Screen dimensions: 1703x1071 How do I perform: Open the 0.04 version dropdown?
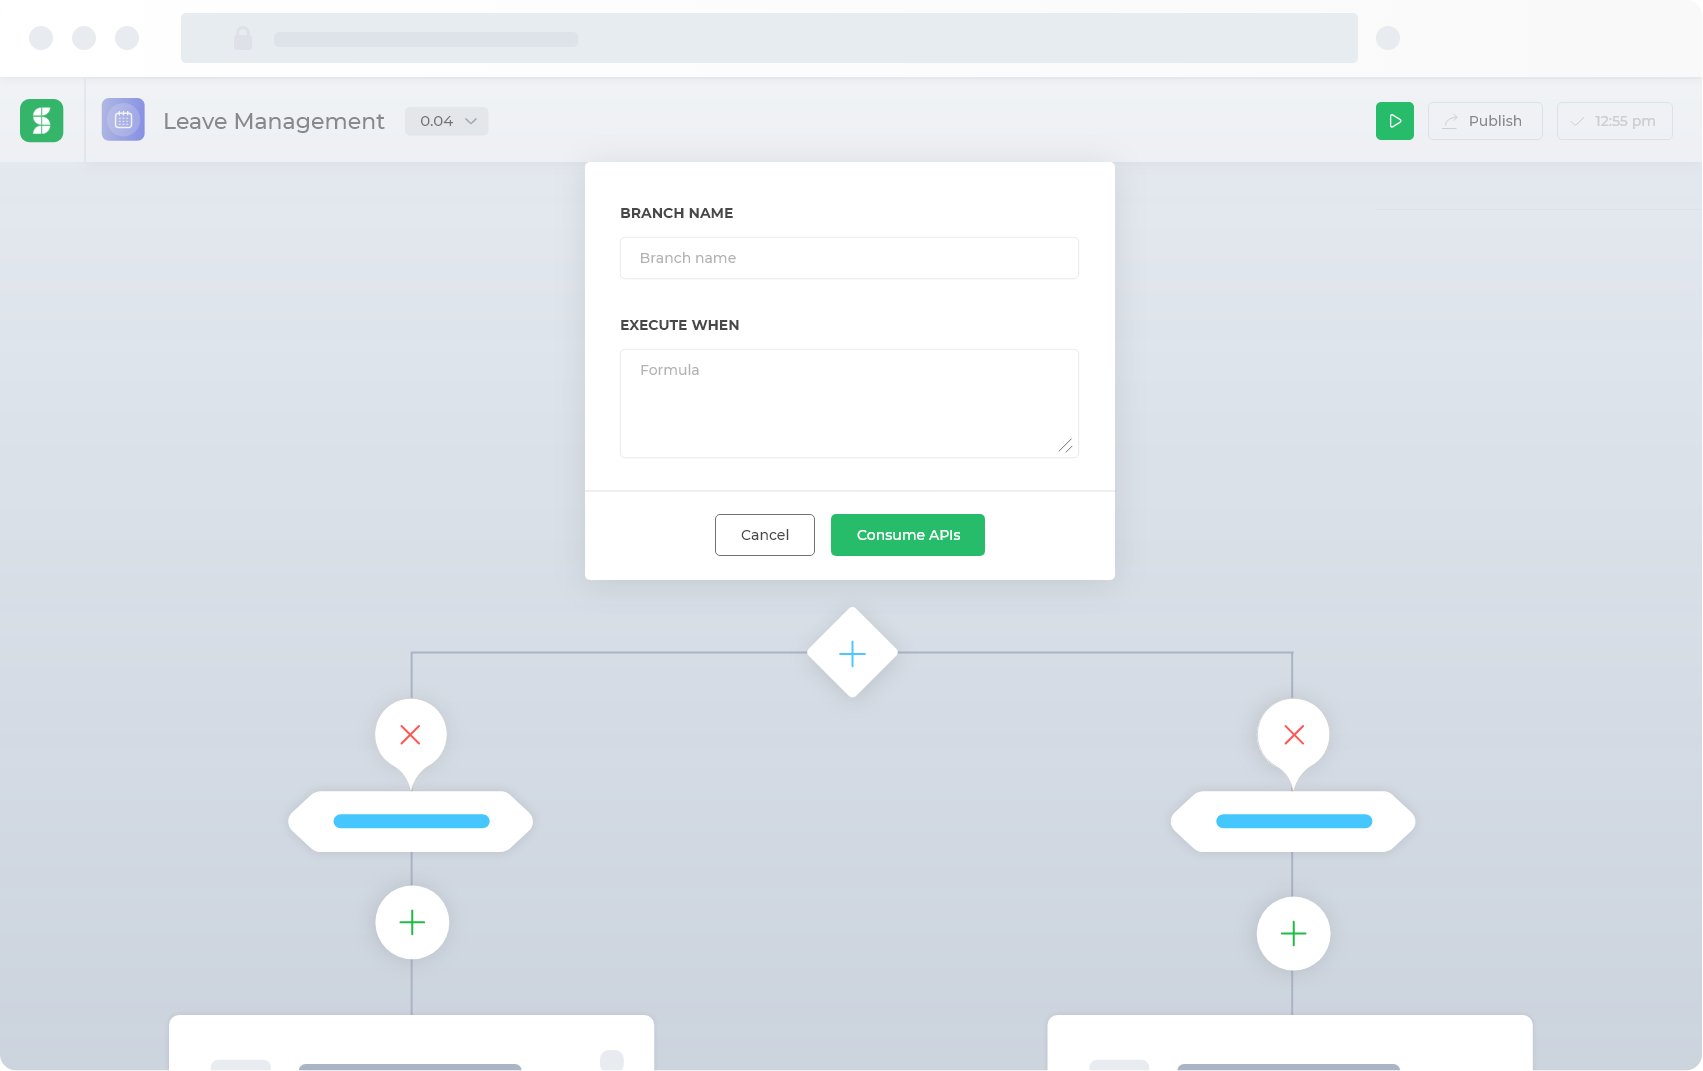pos(447,121)
